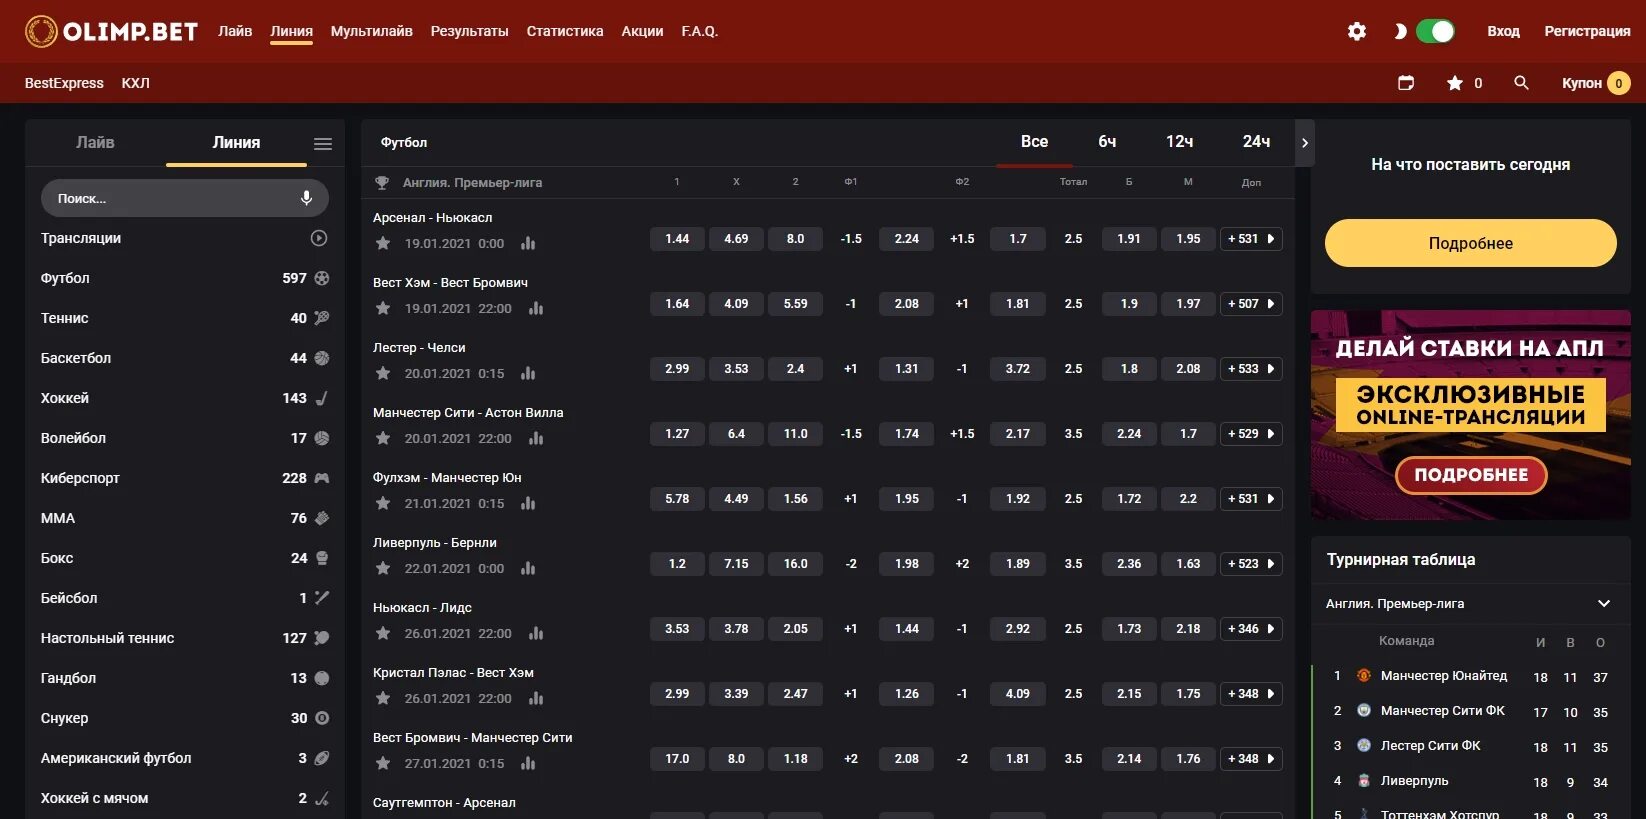
Task: Open the F.A.Q. menu item
Action: click(700, 31)
